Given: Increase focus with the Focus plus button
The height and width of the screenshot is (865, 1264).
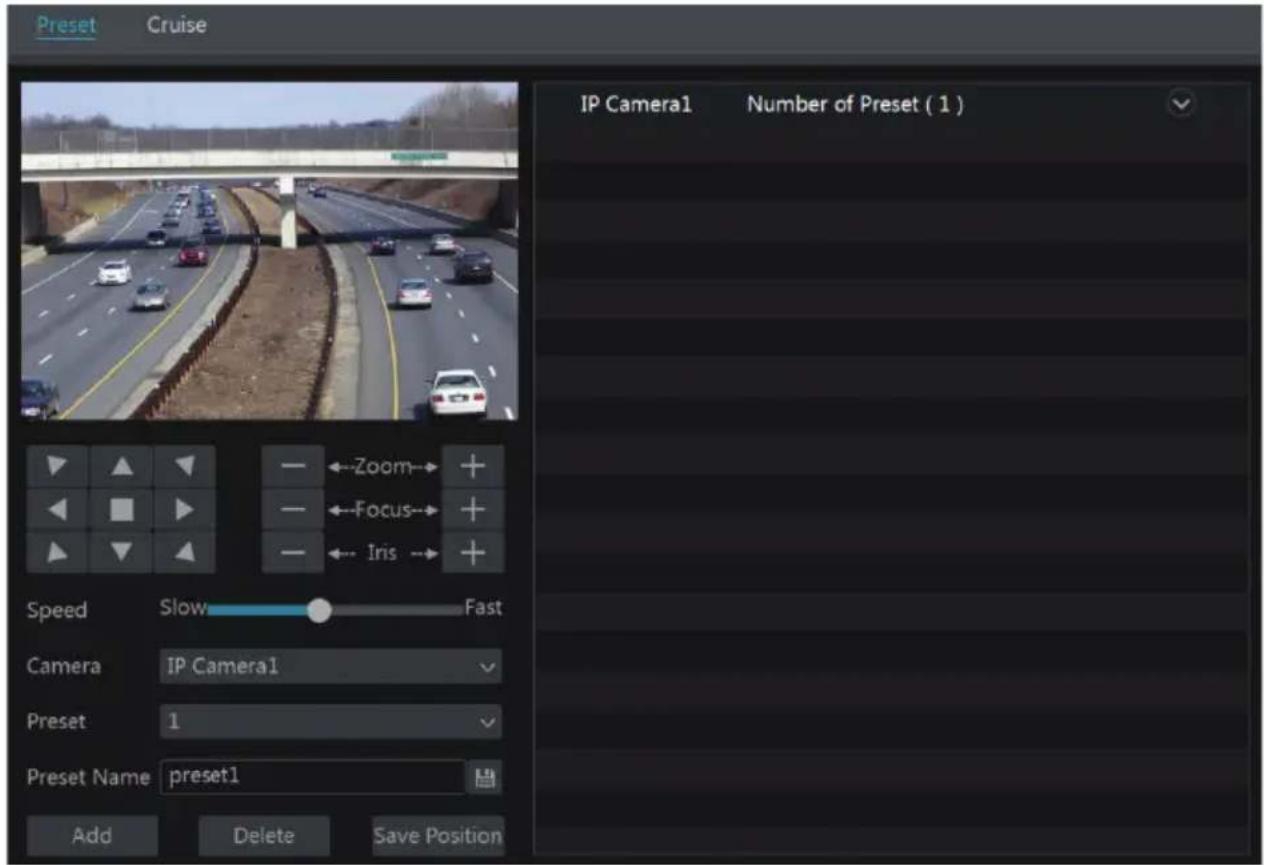Looking at the screenshot, I should [472, 509].
